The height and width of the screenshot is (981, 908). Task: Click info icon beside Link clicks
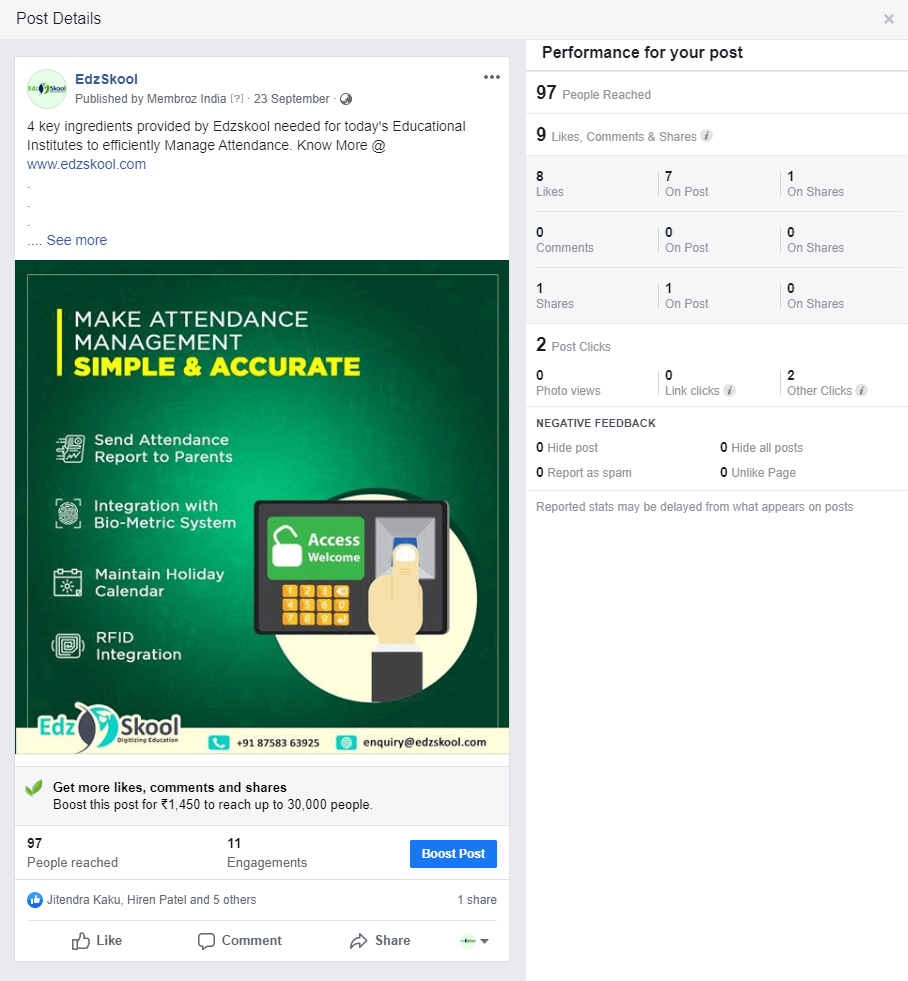729,390
